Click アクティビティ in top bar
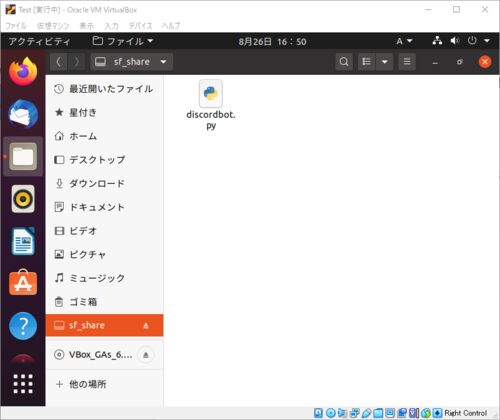500x420 pixels. pyautogui.click(x=39, y=41)
